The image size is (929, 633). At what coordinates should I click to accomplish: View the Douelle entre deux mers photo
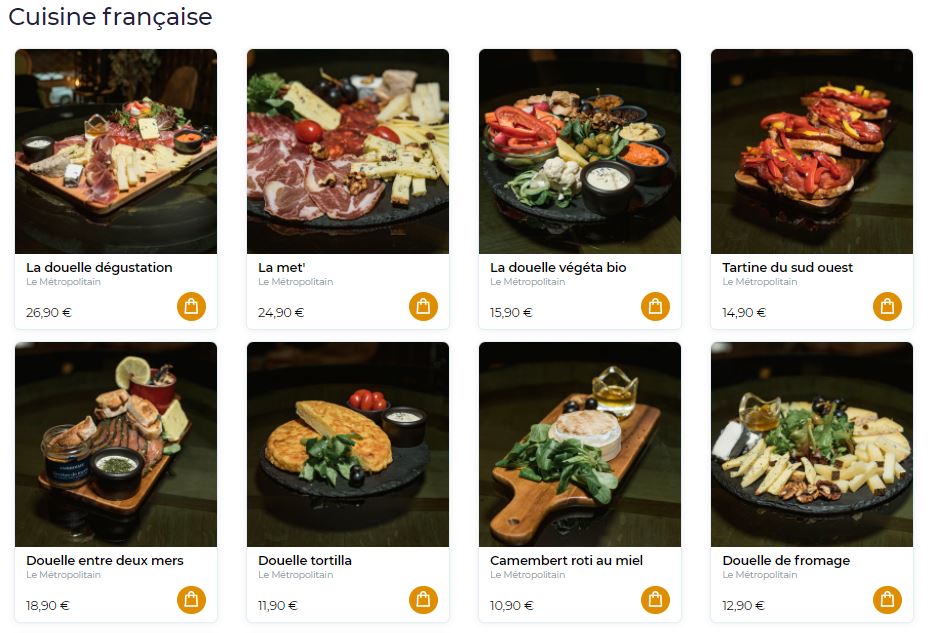pyautogui.click(x=116, y=445)
